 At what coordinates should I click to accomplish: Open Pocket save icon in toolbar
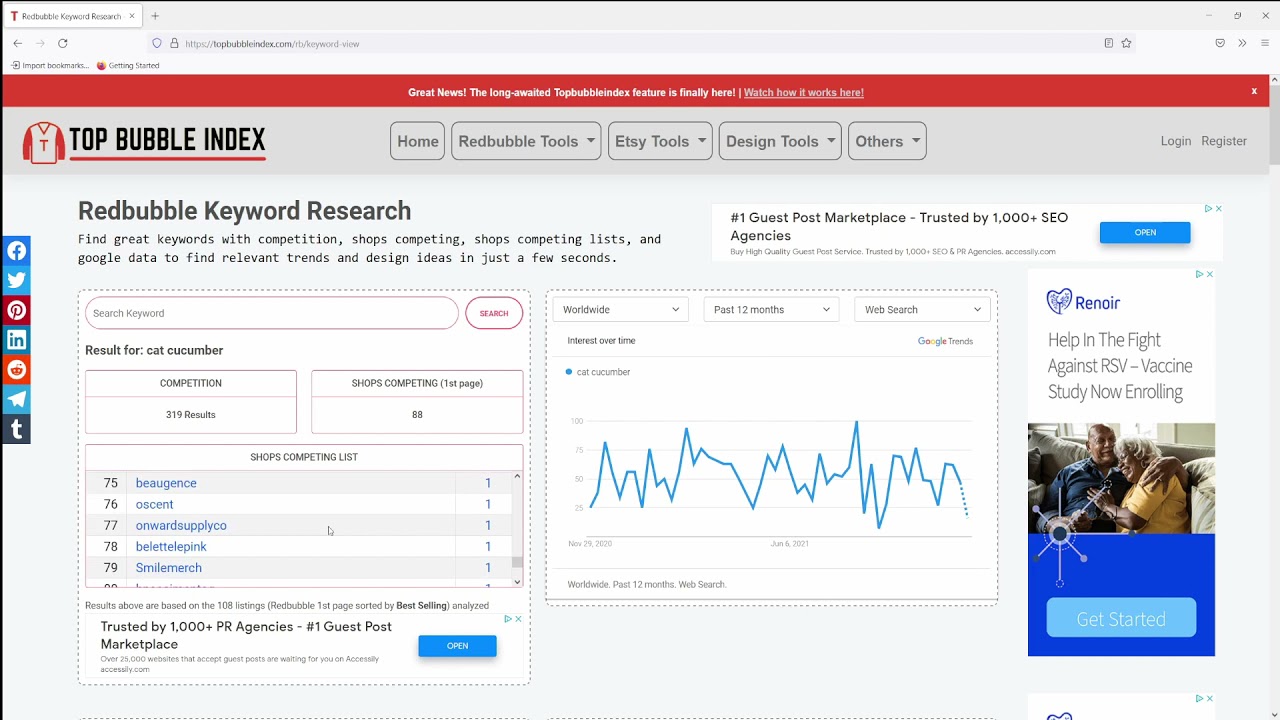(x=1220, y=43)
